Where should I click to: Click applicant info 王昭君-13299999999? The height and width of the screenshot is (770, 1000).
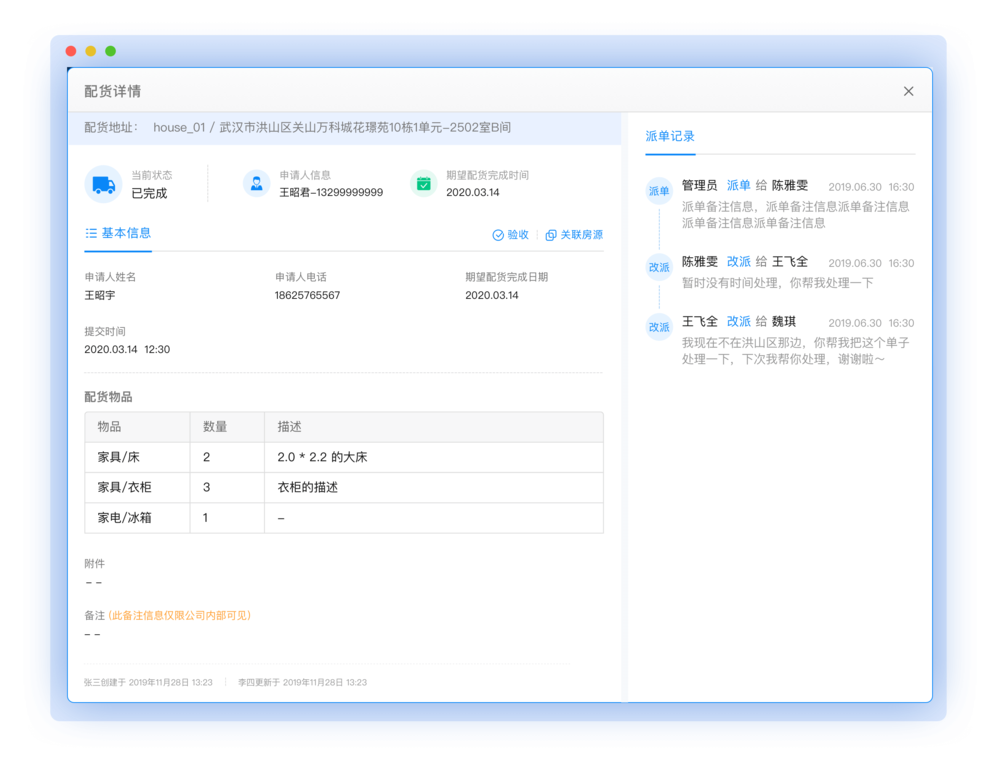[331, 193]
